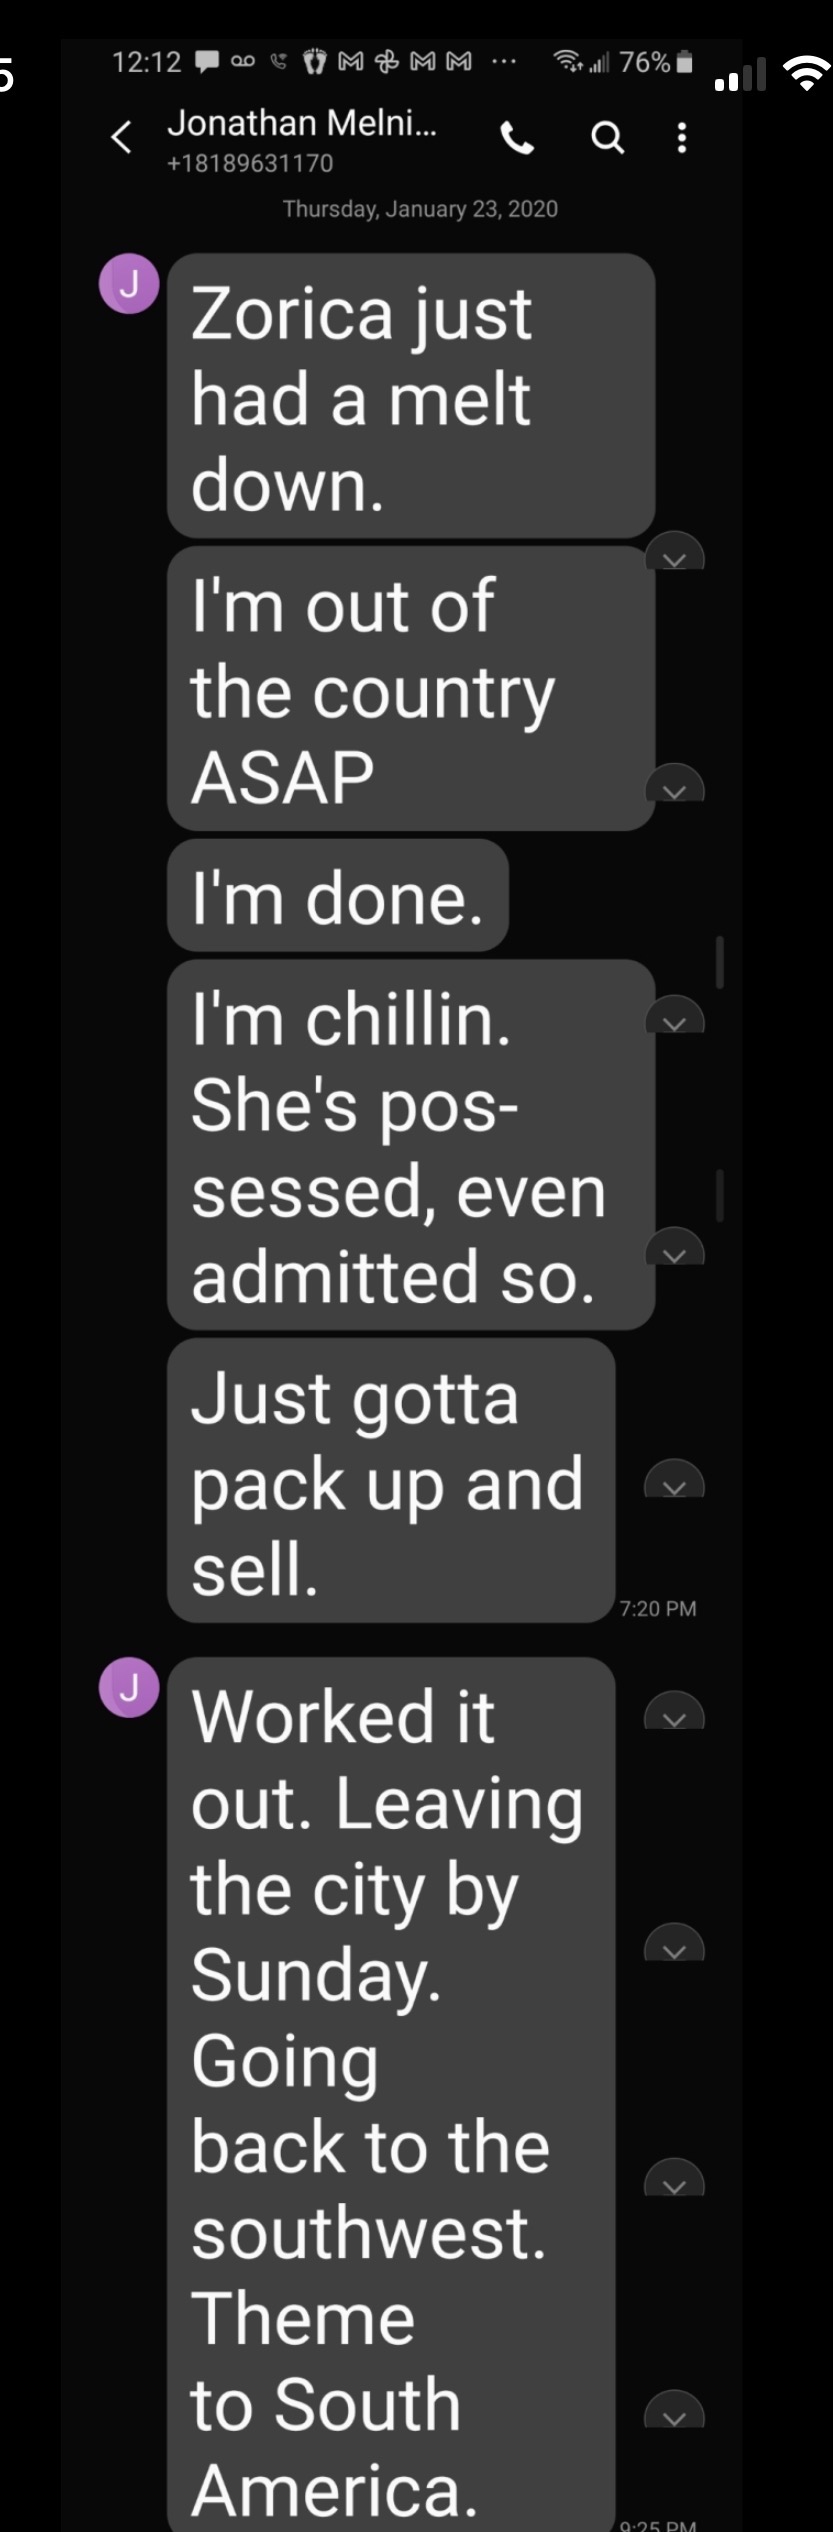Tap the purple J avatar by Worked it out
Screen dimensions: 833x2532
[129, 1688]
